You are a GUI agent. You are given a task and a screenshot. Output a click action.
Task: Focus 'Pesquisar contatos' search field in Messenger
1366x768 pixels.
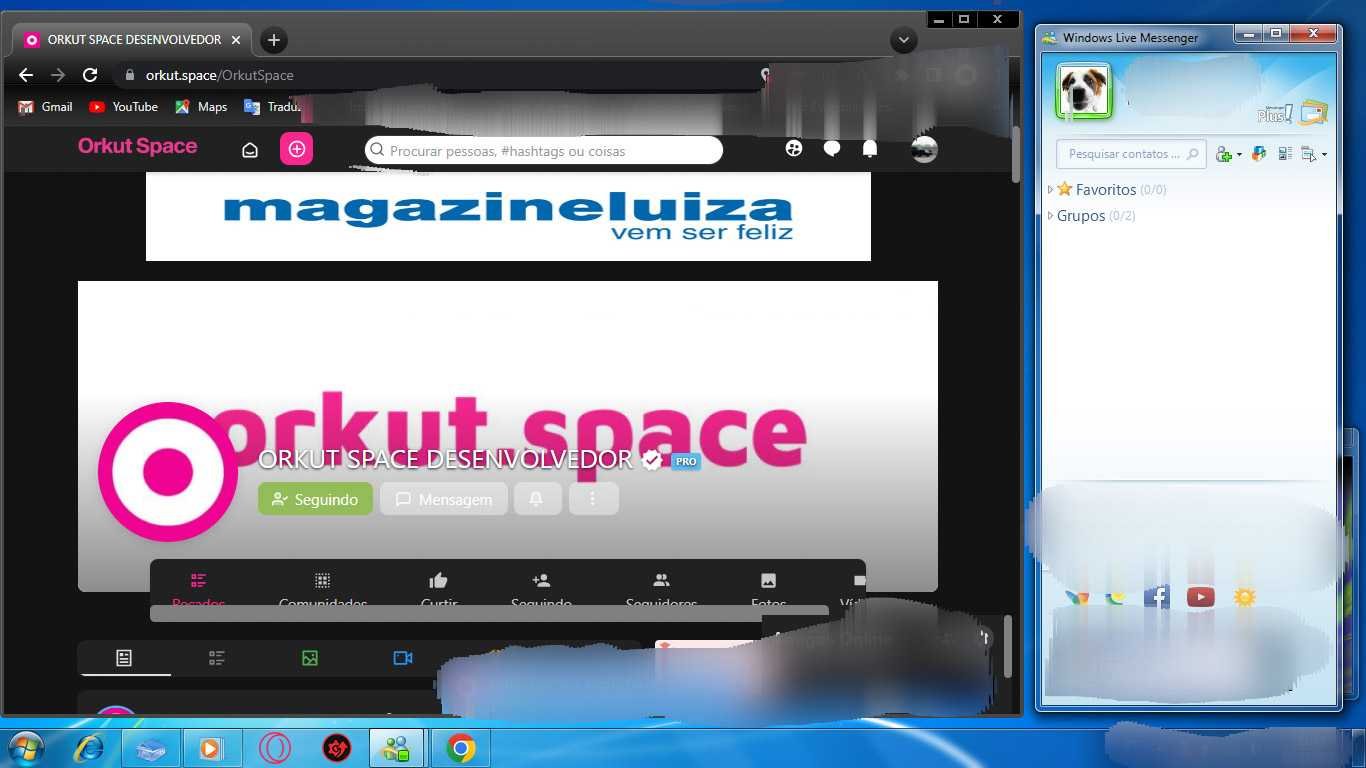1131,154
